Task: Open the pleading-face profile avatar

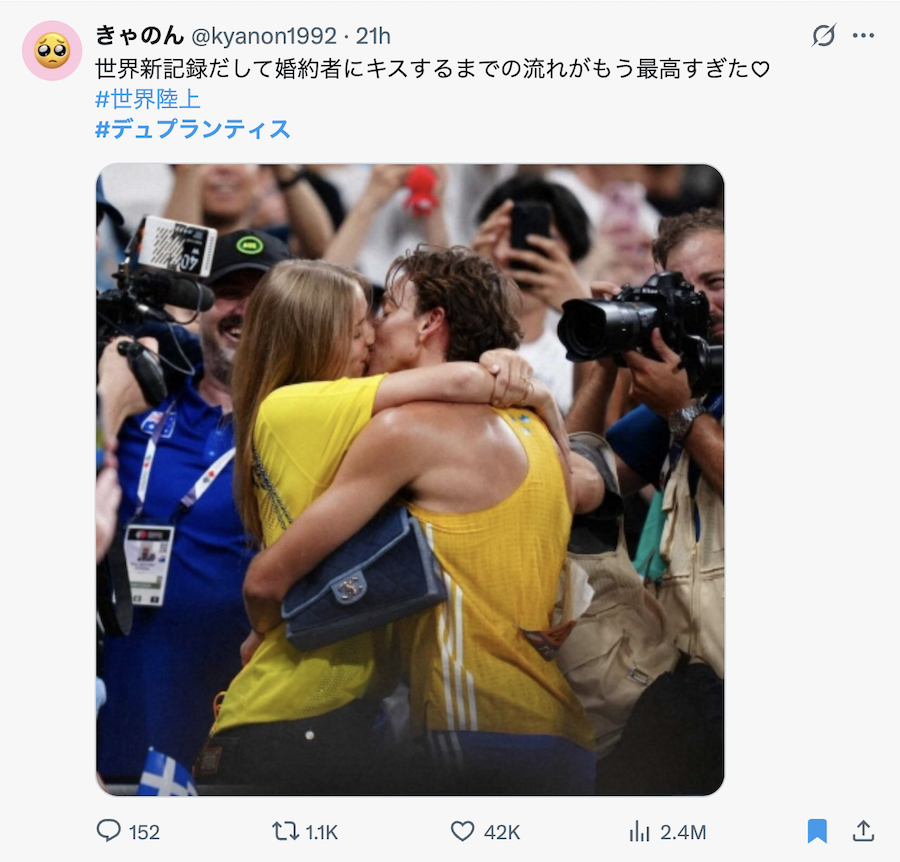Action: (52, 51)
